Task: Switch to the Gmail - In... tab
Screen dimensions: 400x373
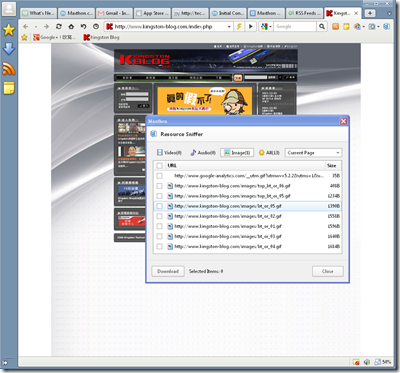Action: coord(114,13)
